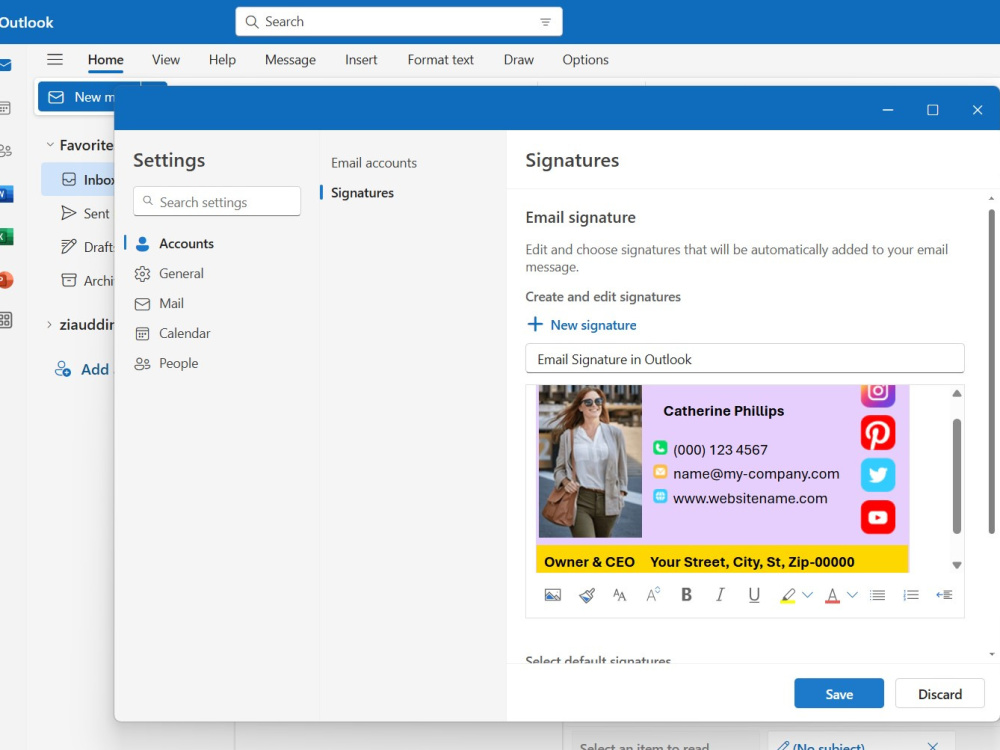This screenshot has height=750, width=1000.
Task: Toggle bold formatting in signature editor
Action: 686,594
